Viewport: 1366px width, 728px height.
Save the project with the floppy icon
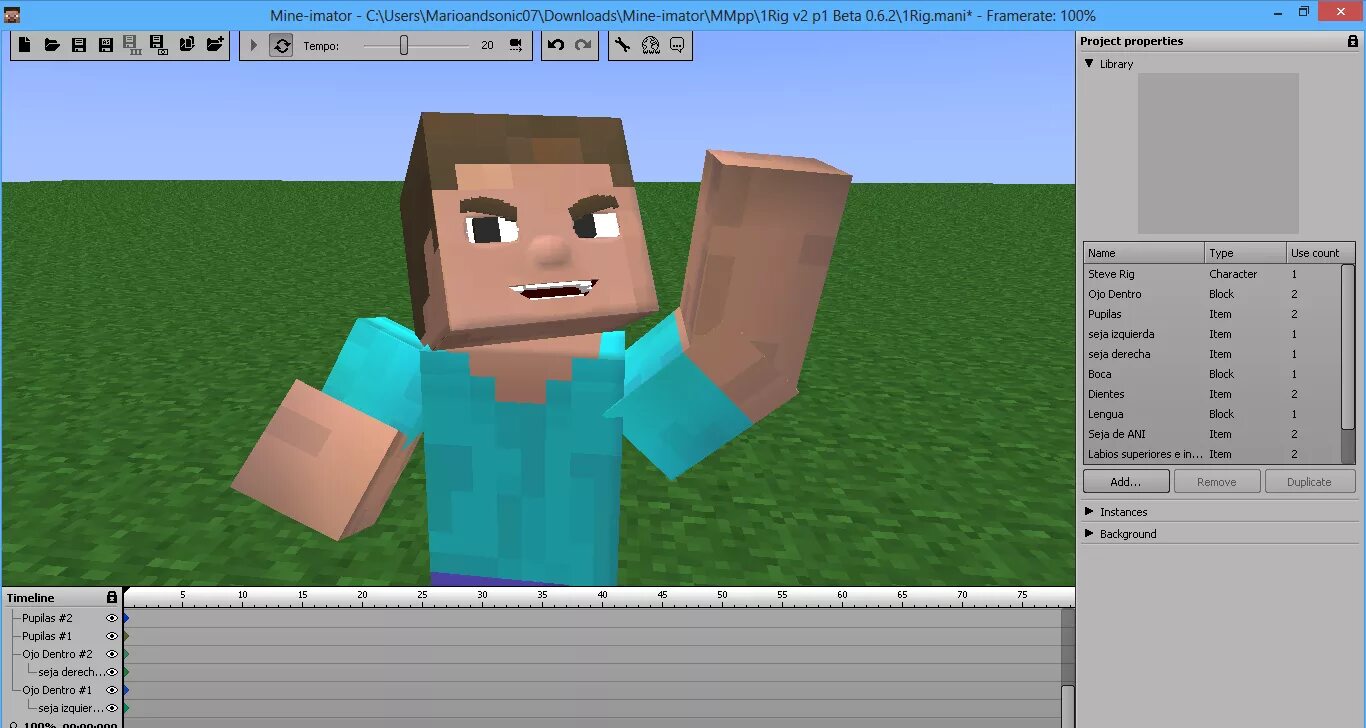pyautogui.click(x=79, y=45)
